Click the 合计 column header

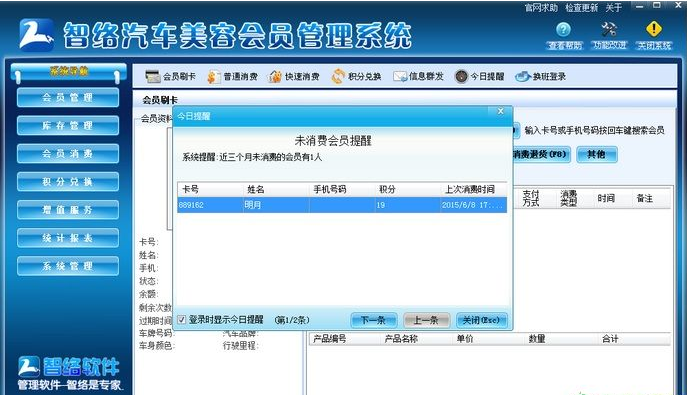[610, 339]
